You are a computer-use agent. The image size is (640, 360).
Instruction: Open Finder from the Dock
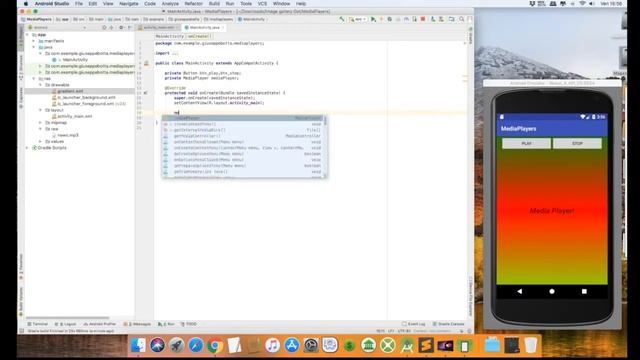click(x=138, y=345)
